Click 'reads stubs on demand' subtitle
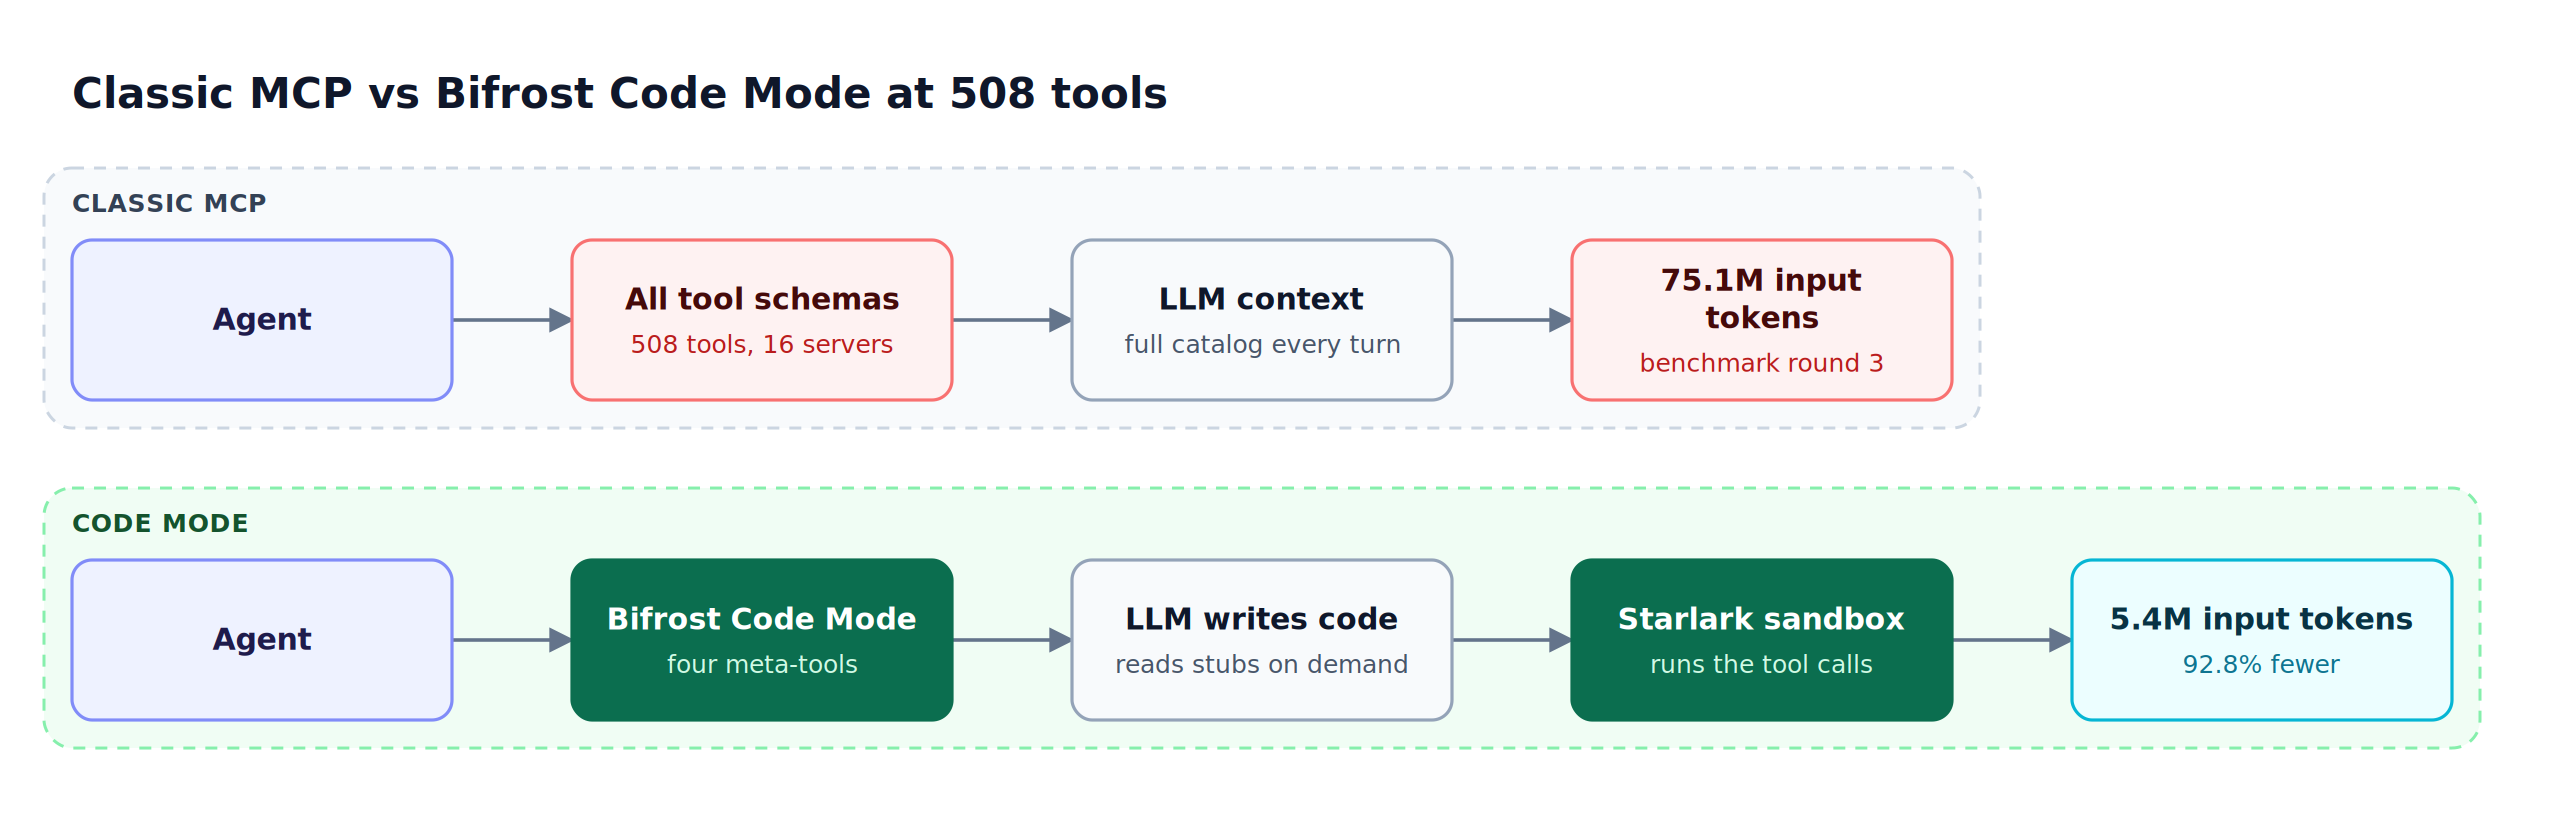This screenshot has height=820, width=2552. pyautogui.click(x=1261, y=665)
